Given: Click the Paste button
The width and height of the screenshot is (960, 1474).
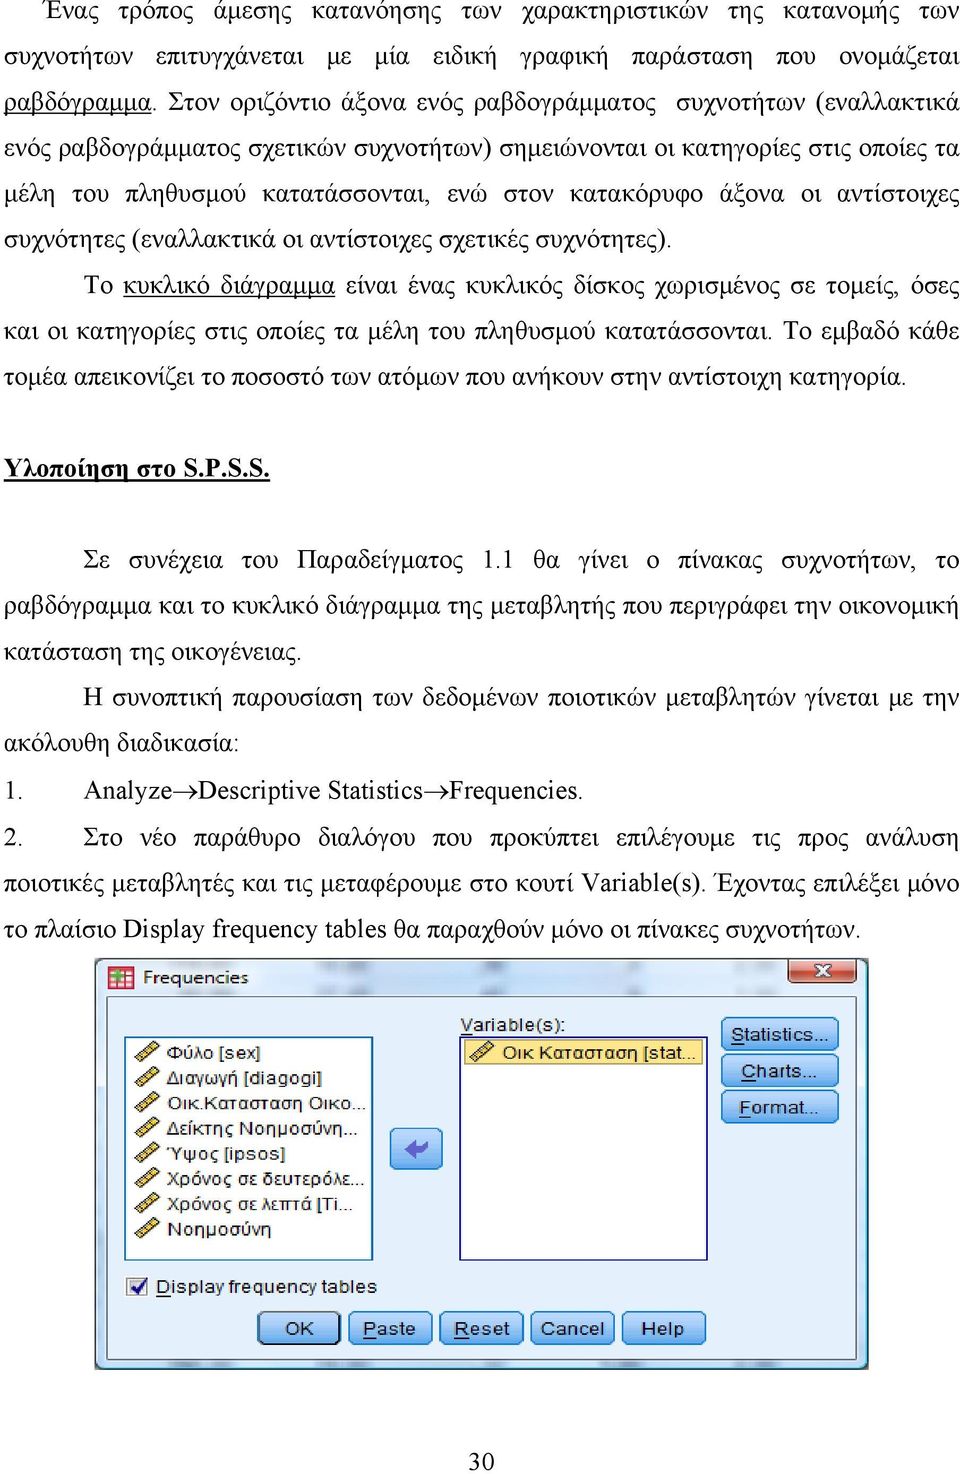Looking at the screenshot, I should click(390, 1328).
